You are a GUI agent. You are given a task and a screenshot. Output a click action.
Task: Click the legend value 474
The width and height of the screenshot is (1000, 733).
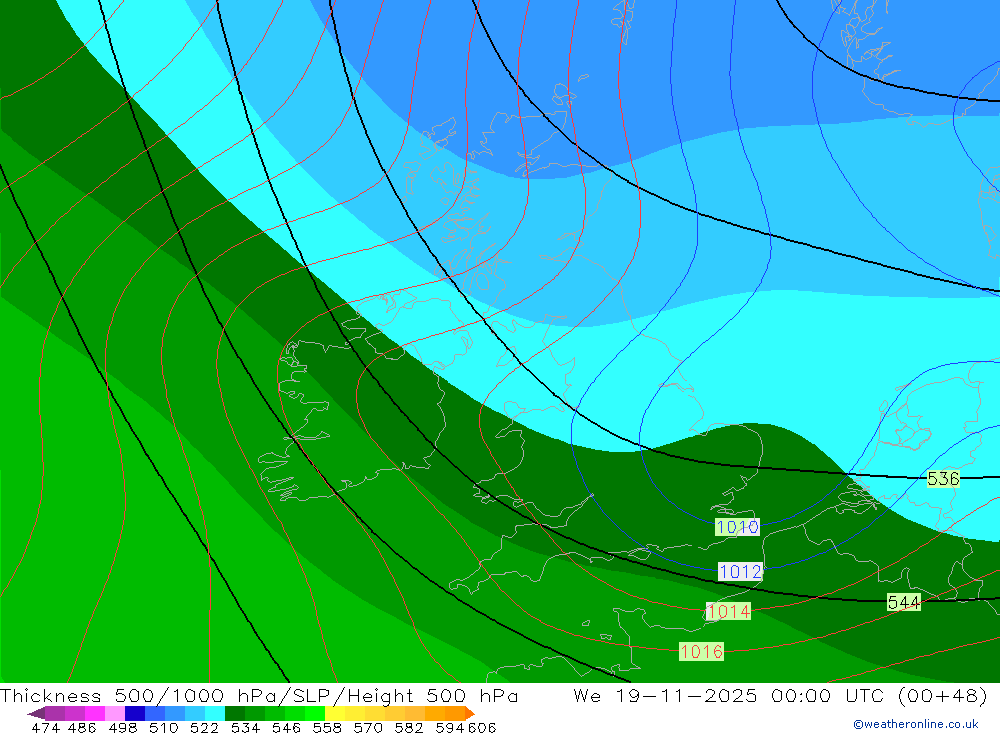tap(45, 728)
